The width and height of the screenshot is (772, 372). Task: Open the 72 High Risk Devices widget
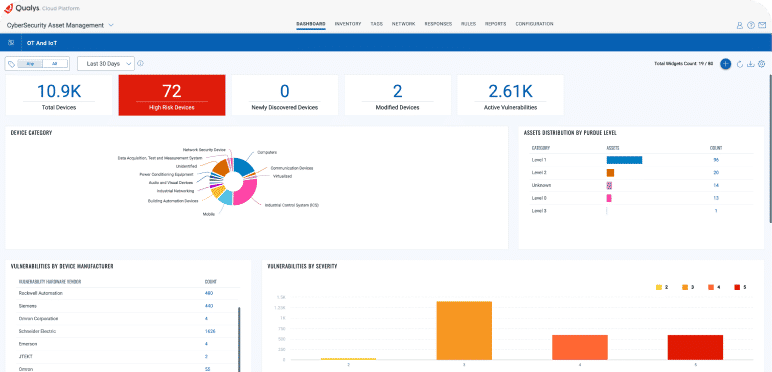(172, 95)
